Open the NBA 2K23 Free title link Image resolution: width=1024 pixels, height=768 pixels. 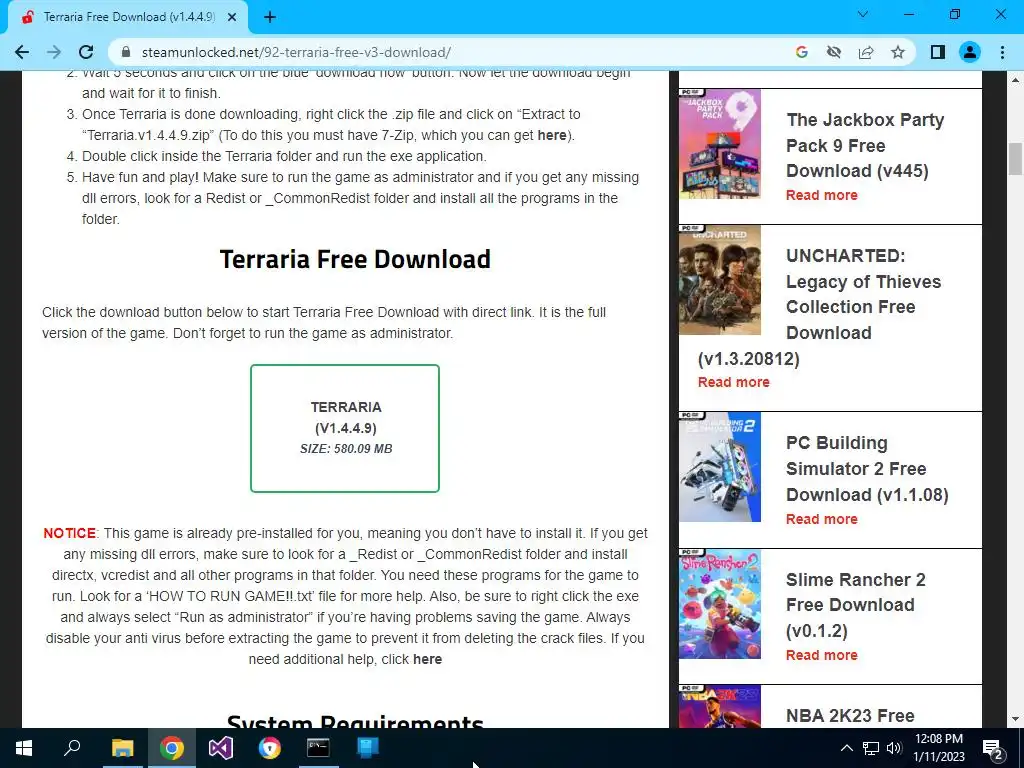click(850, 716)
